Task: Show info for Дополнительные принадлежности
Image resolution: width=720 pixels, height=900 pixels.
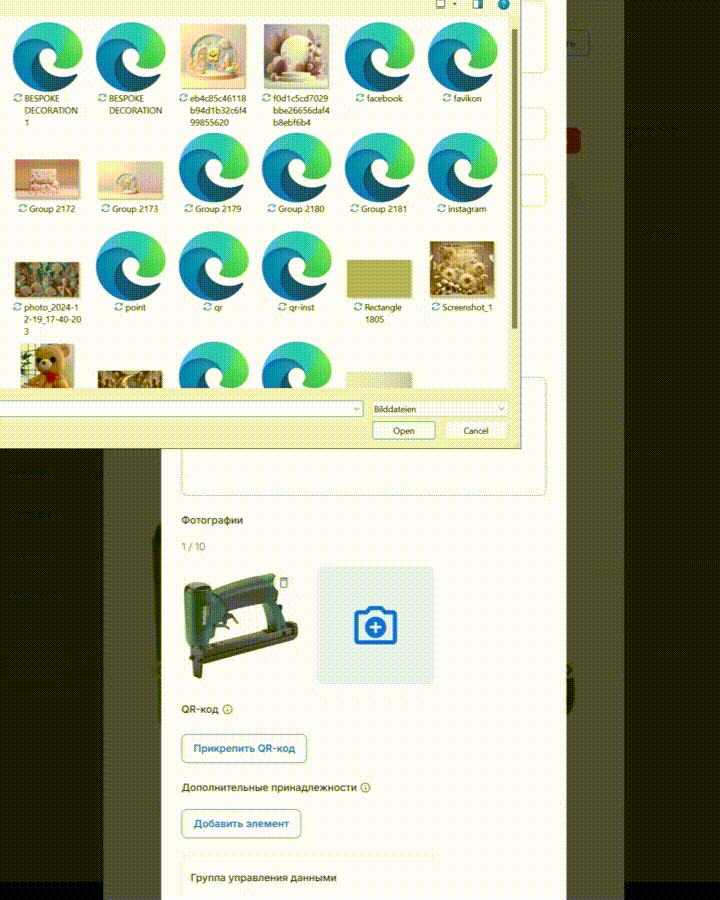Action: [x=365, y=788]
